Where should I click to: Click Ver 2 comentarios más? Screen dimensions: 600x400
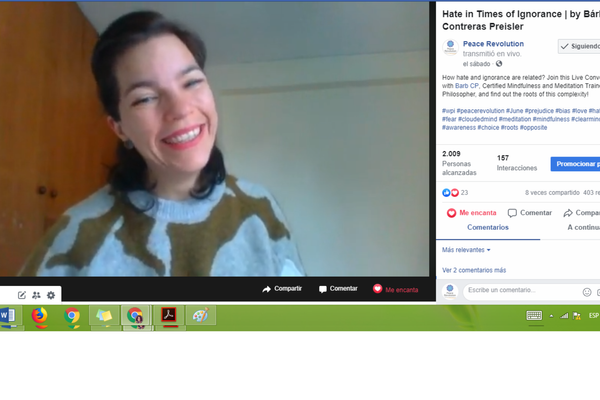point(474,270)
